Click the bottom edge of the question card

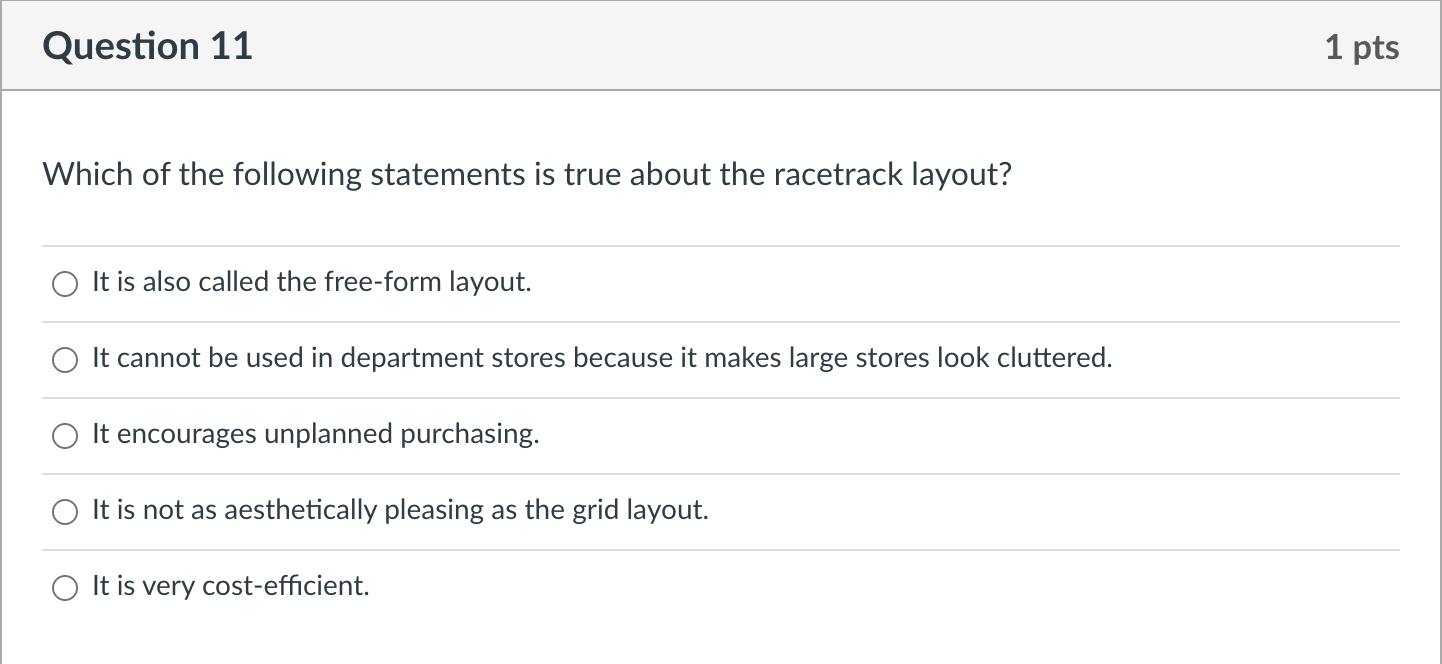pos(720,662)
